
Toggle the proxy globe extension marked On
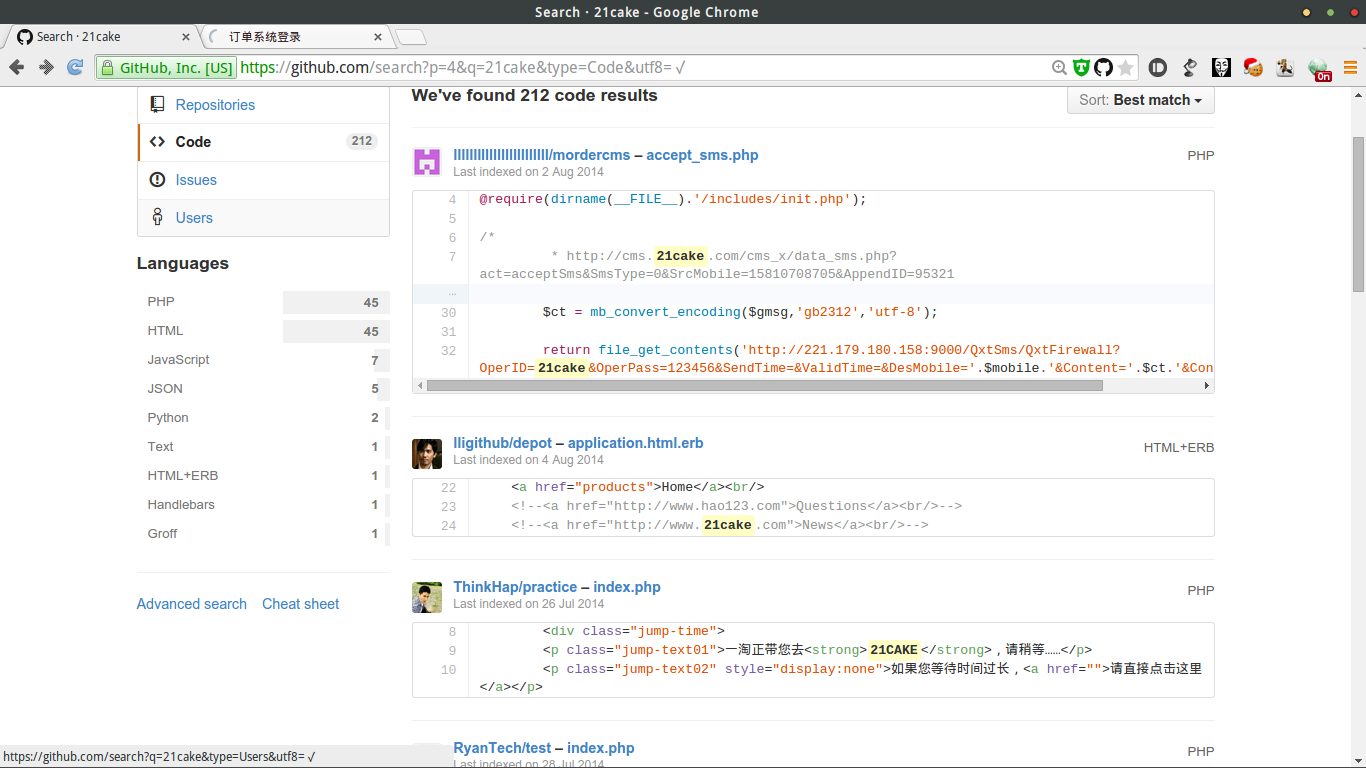1319,69
